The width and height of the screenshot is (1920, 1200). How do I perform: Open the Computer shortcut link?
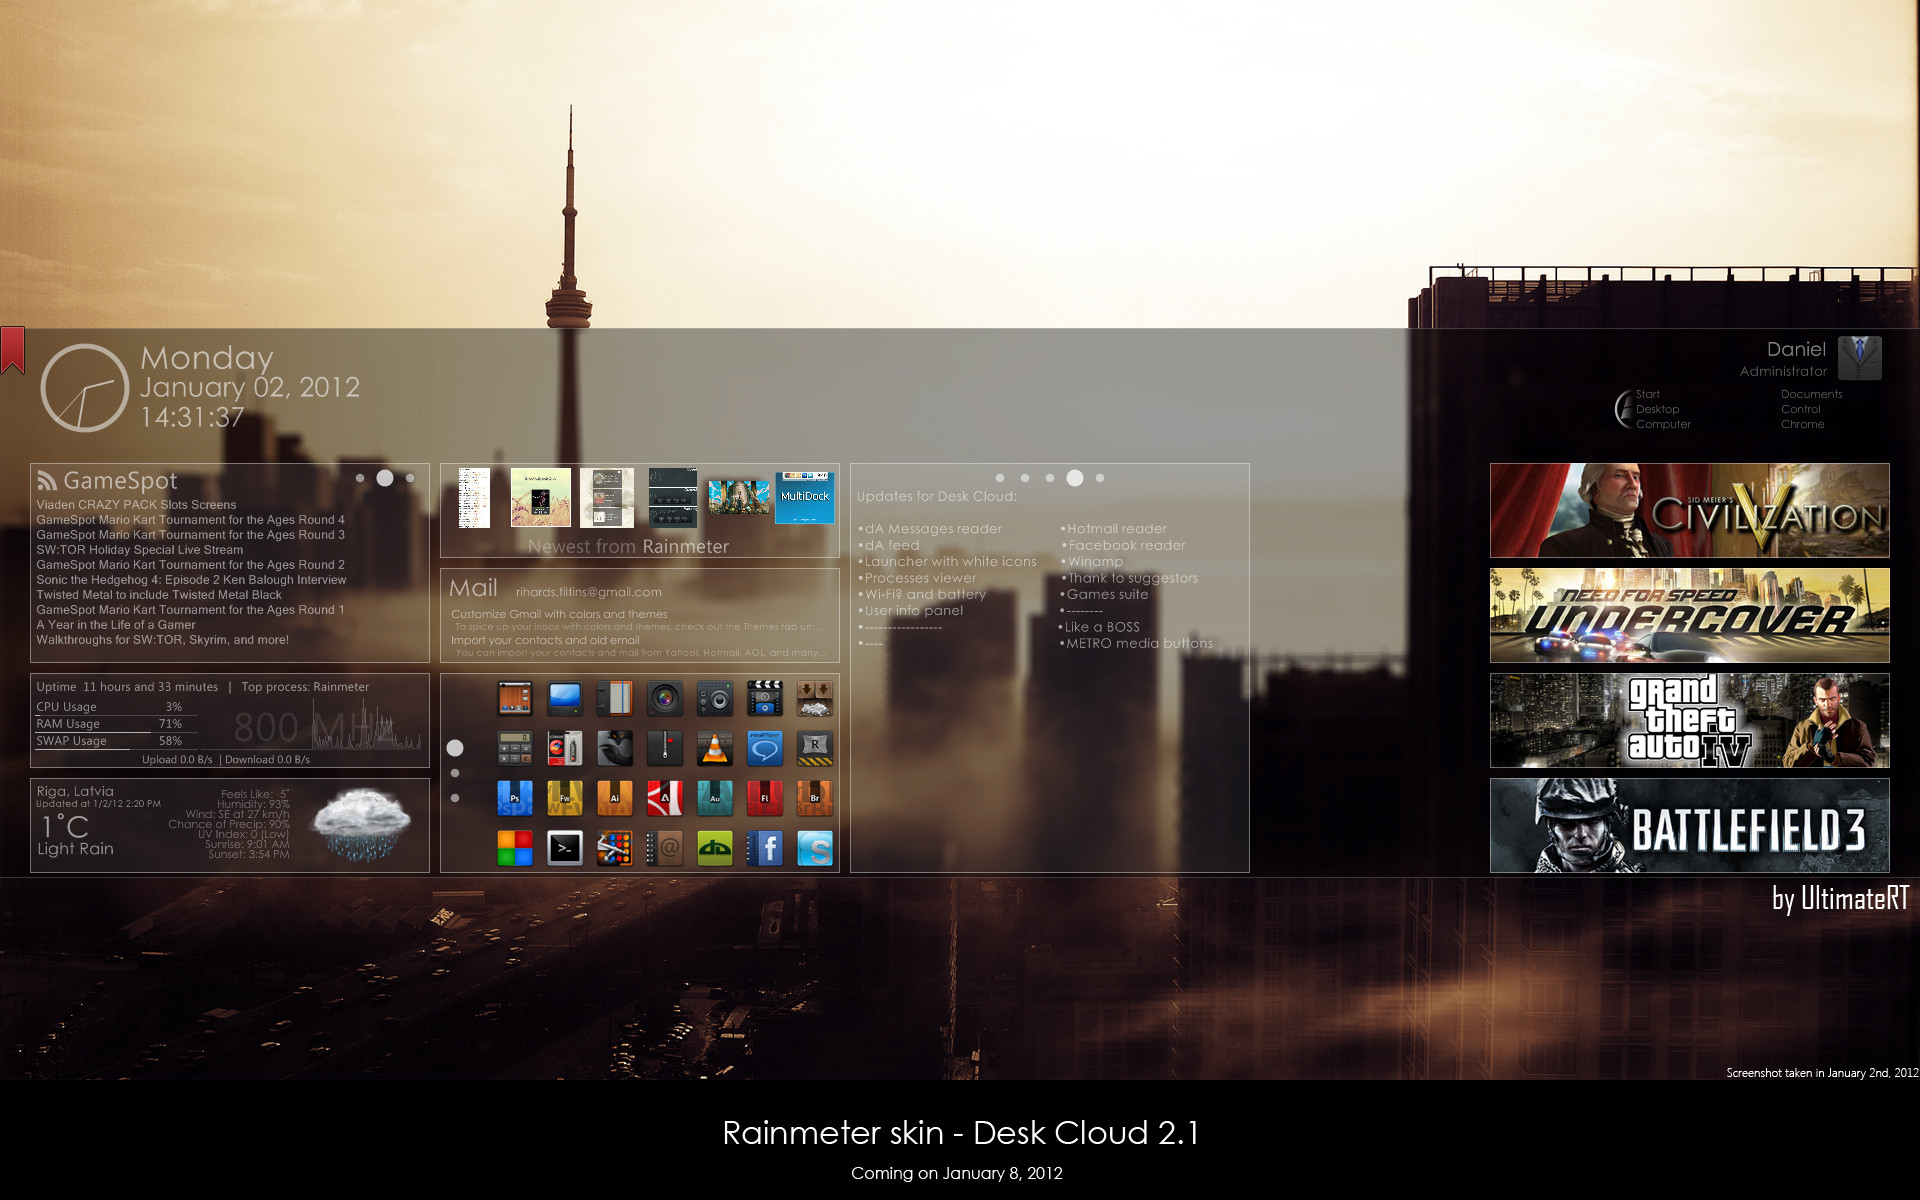pos(1663,424)
